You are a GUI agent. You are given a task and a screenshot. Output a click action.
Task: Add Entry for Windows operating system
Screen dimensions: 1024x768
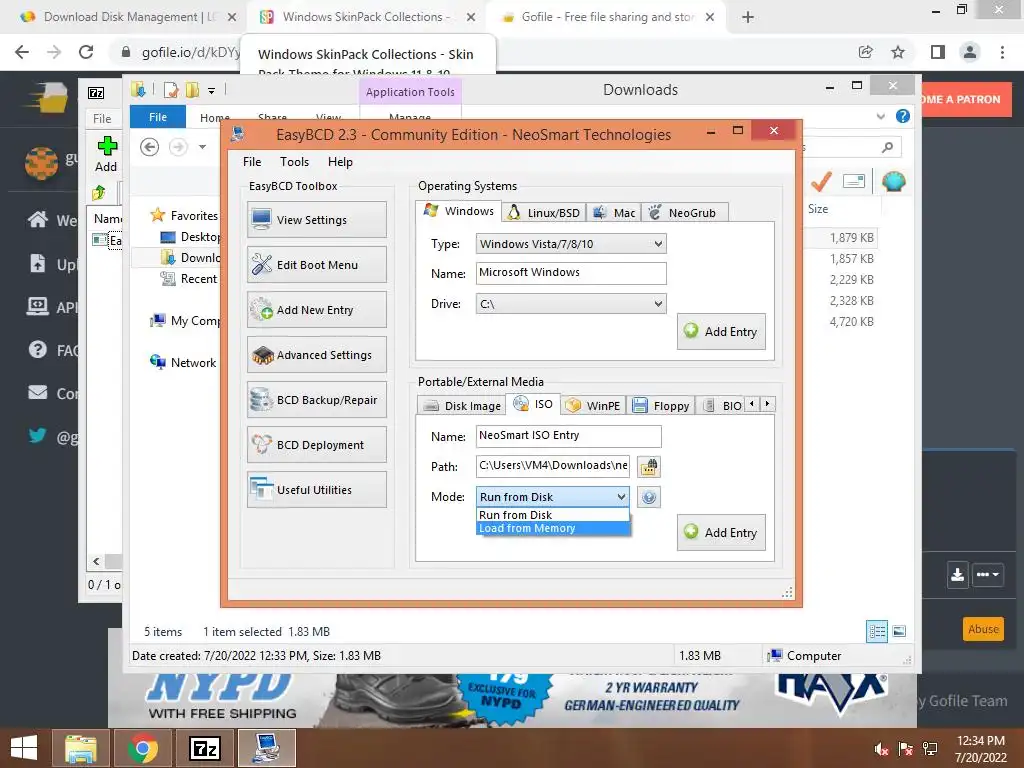(x=721, y=331)
